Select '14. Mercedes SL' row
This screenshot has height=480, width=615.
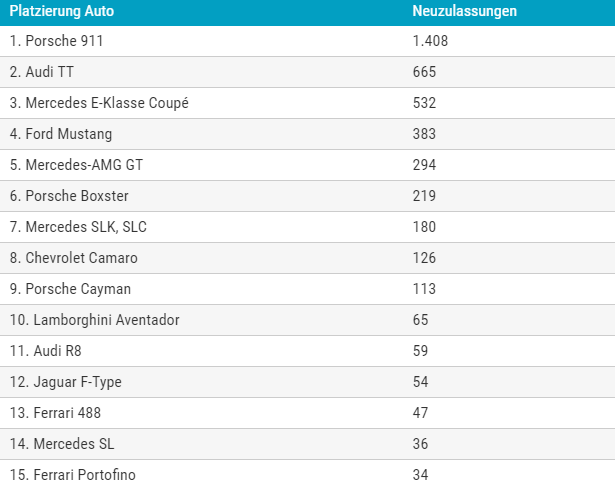coord(308,444)
